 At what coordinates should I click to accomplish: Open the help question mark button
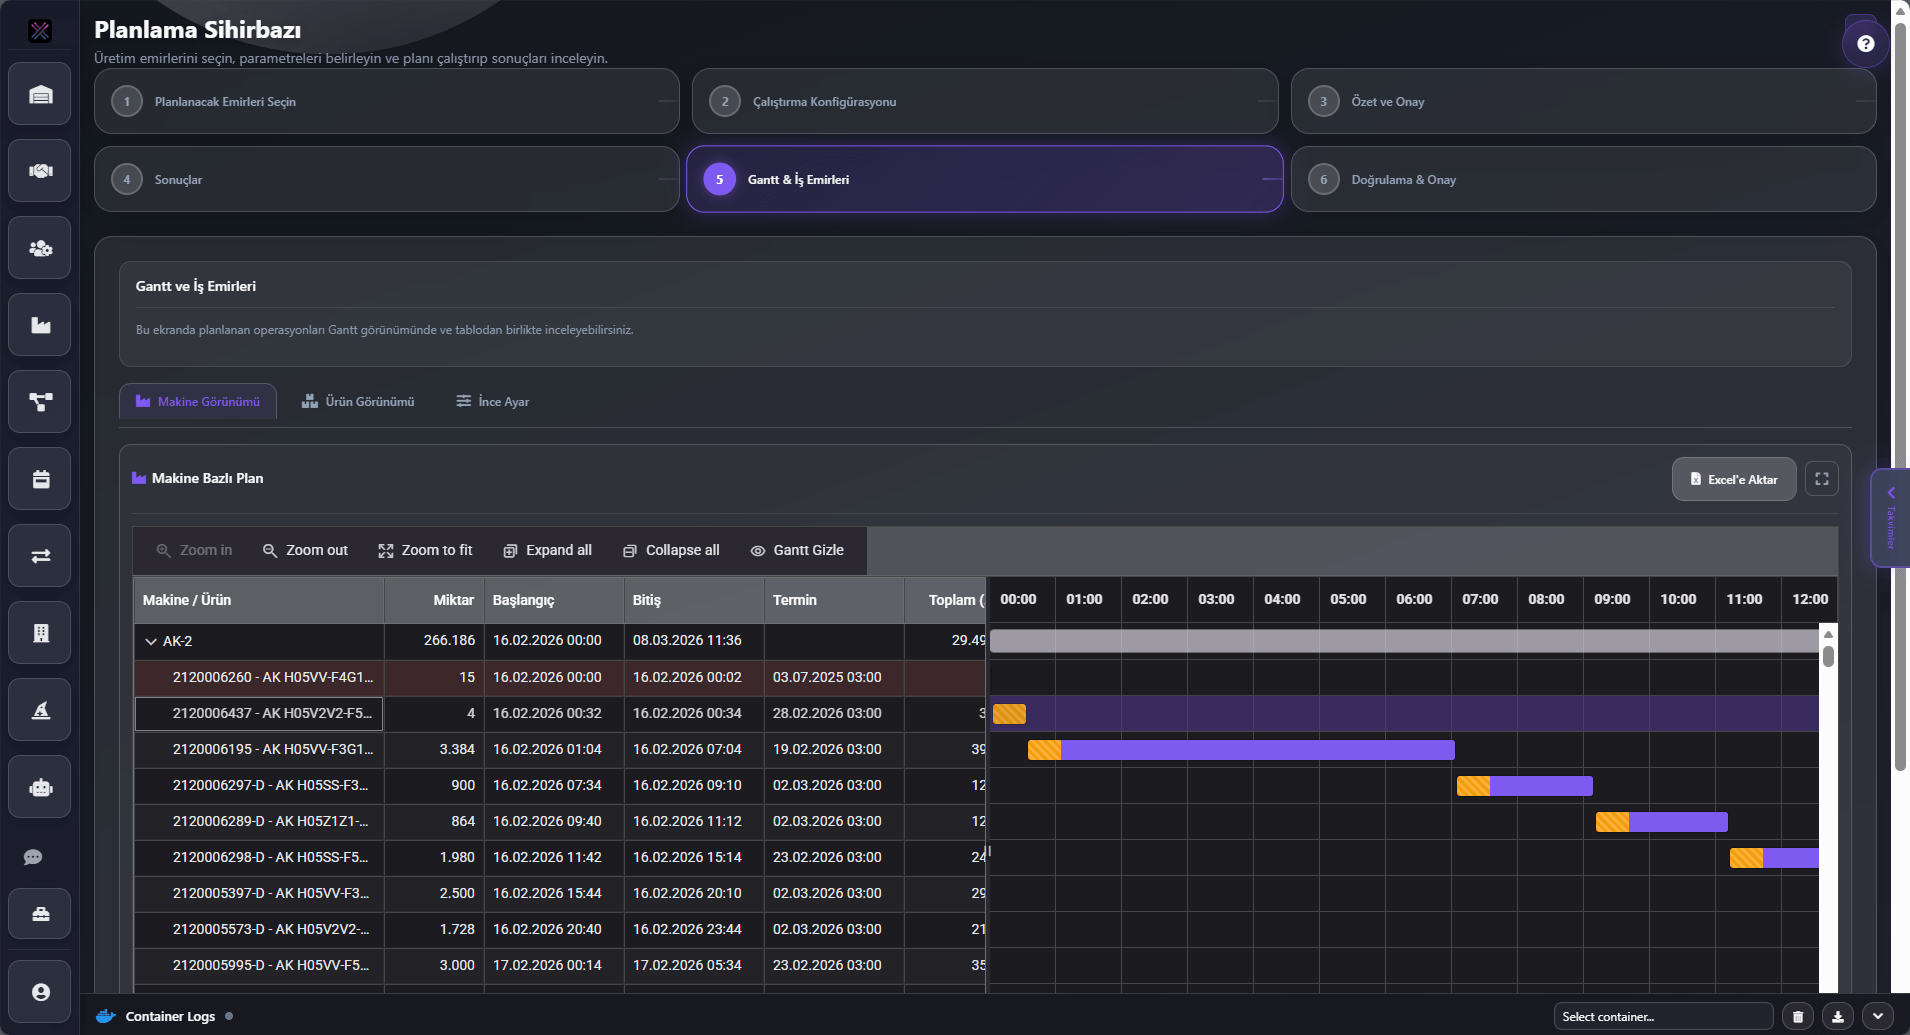pyautogui.click(x=1863, y=42)
